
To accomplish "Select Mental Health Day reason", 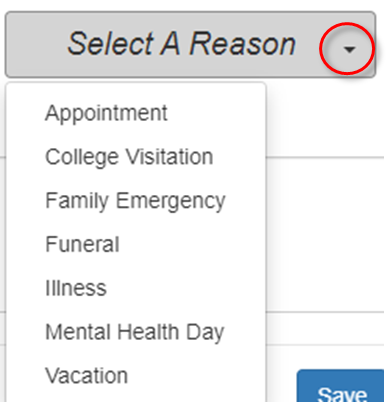I will (135, 332).
